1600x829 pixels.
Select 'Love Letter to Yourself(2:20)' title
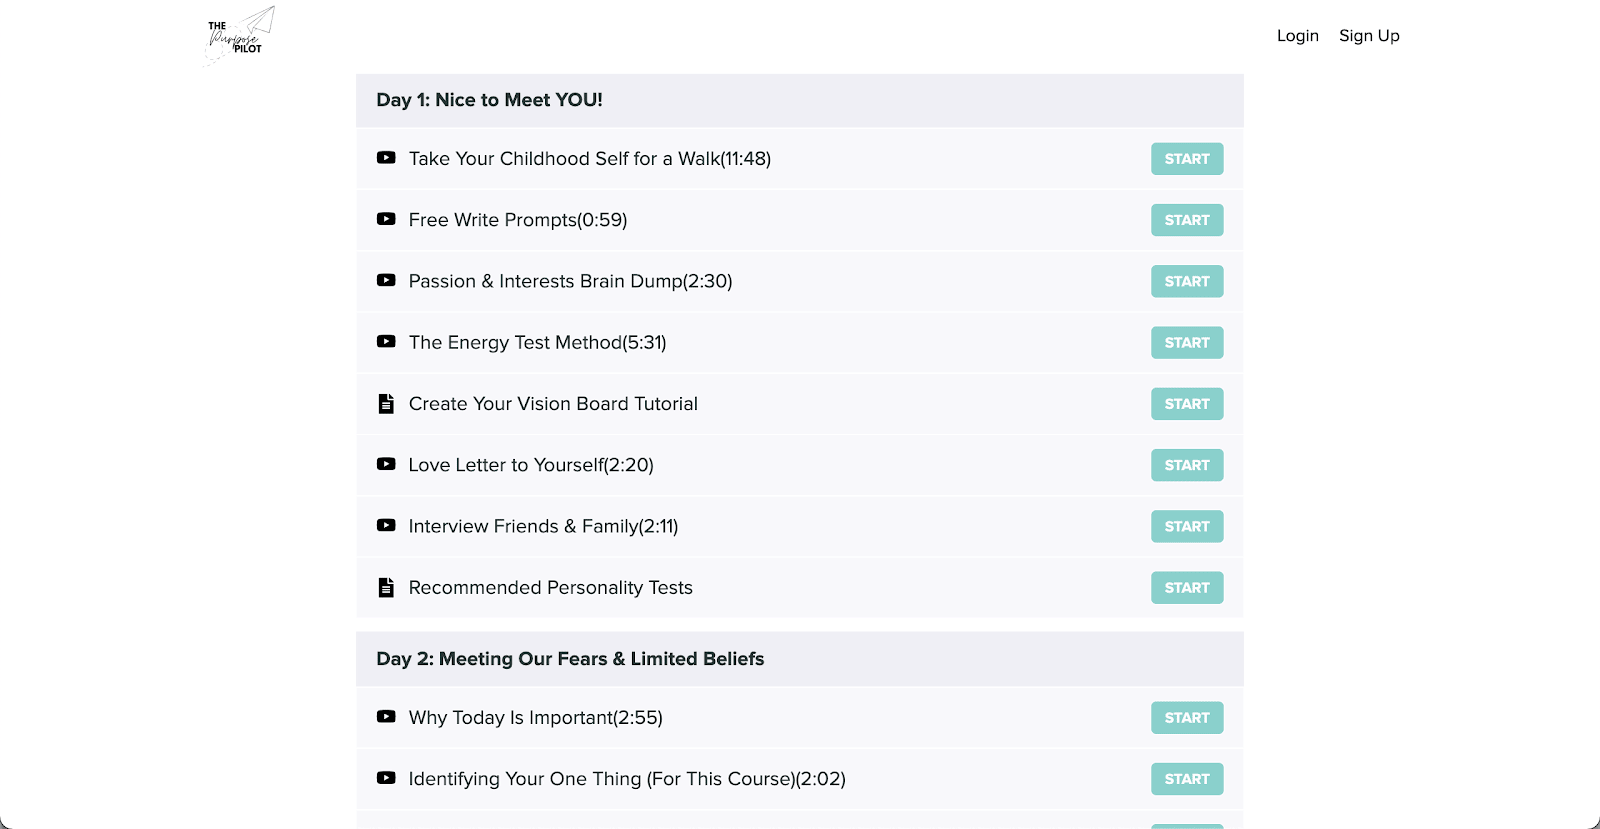[531, 465]
